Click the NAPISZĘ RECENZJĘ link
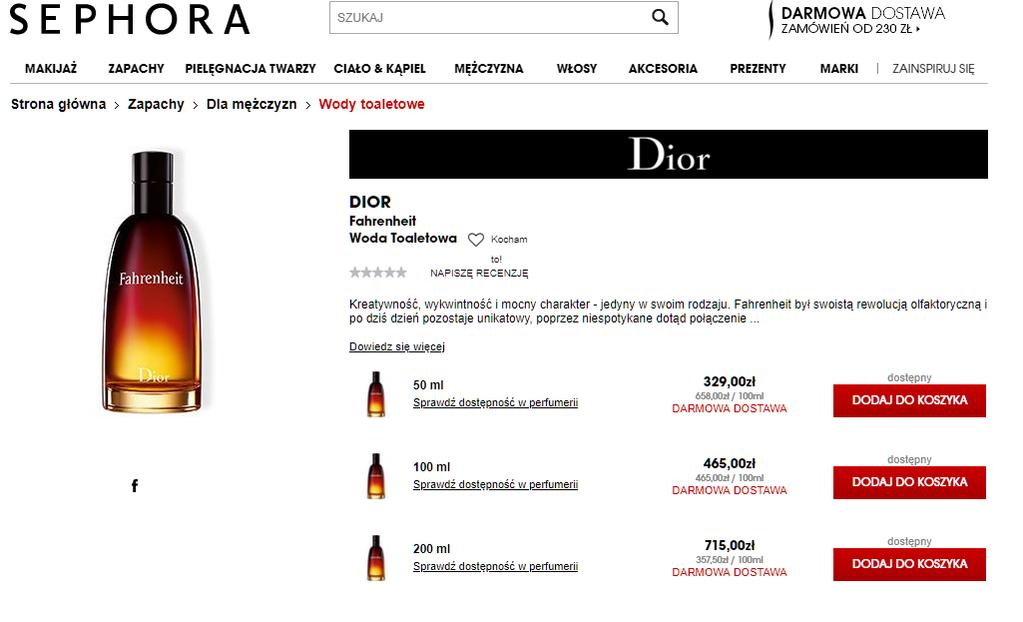Image resolution: width=1023 pixels, height=622 pixels. (x=479, y=273)
